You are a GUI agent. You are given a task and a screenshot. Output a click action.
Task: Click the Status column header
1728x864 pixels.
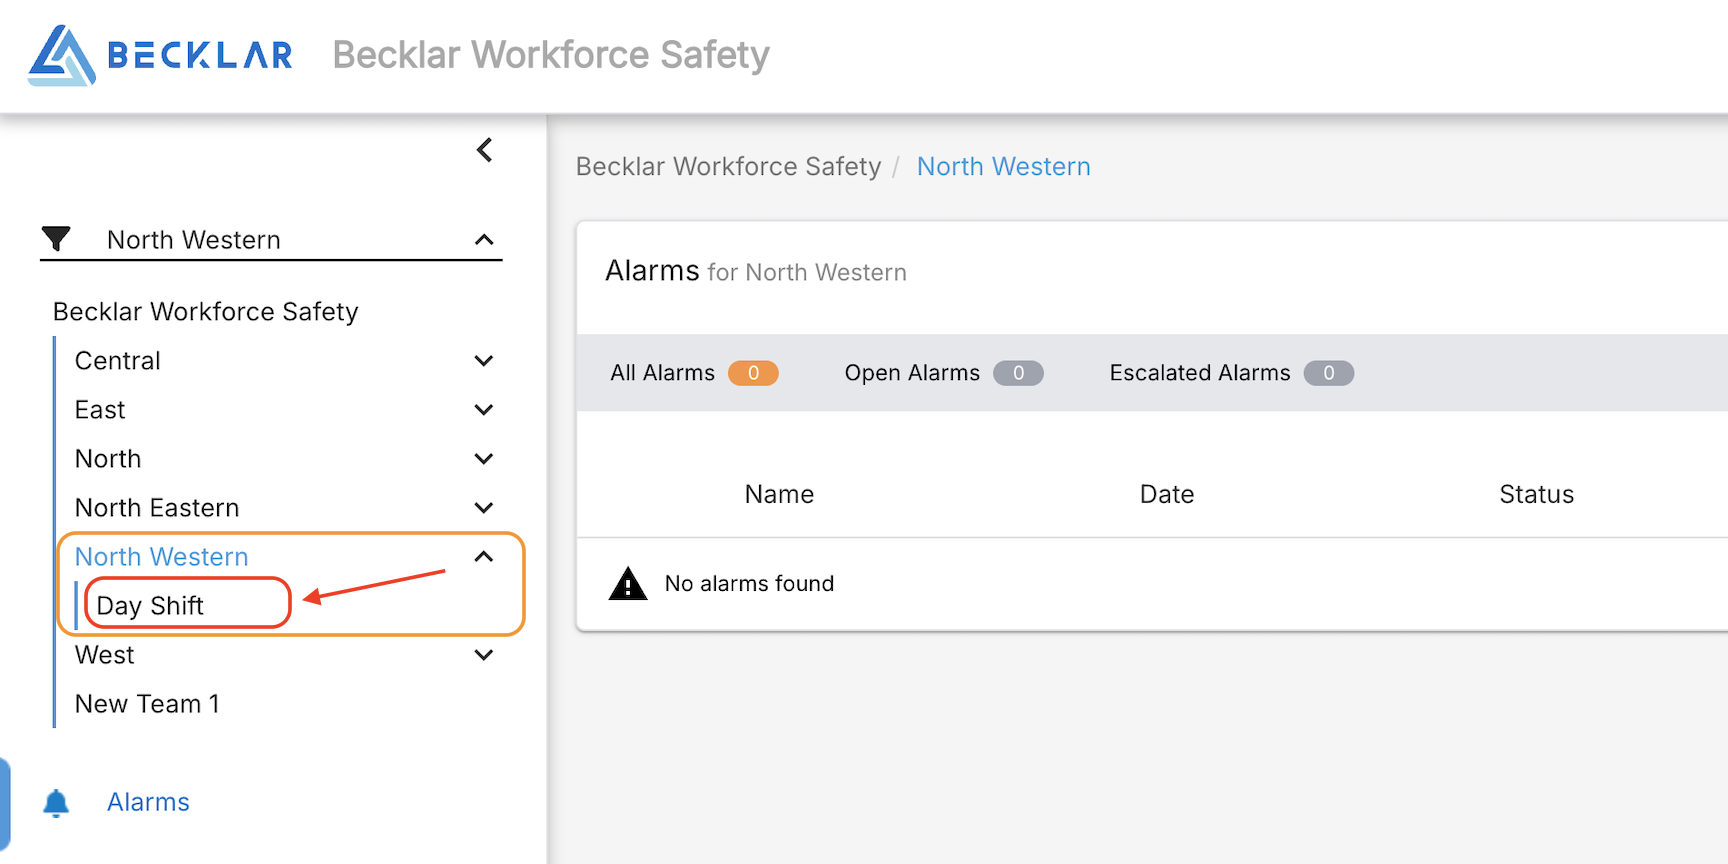(x=1537, y=494)
